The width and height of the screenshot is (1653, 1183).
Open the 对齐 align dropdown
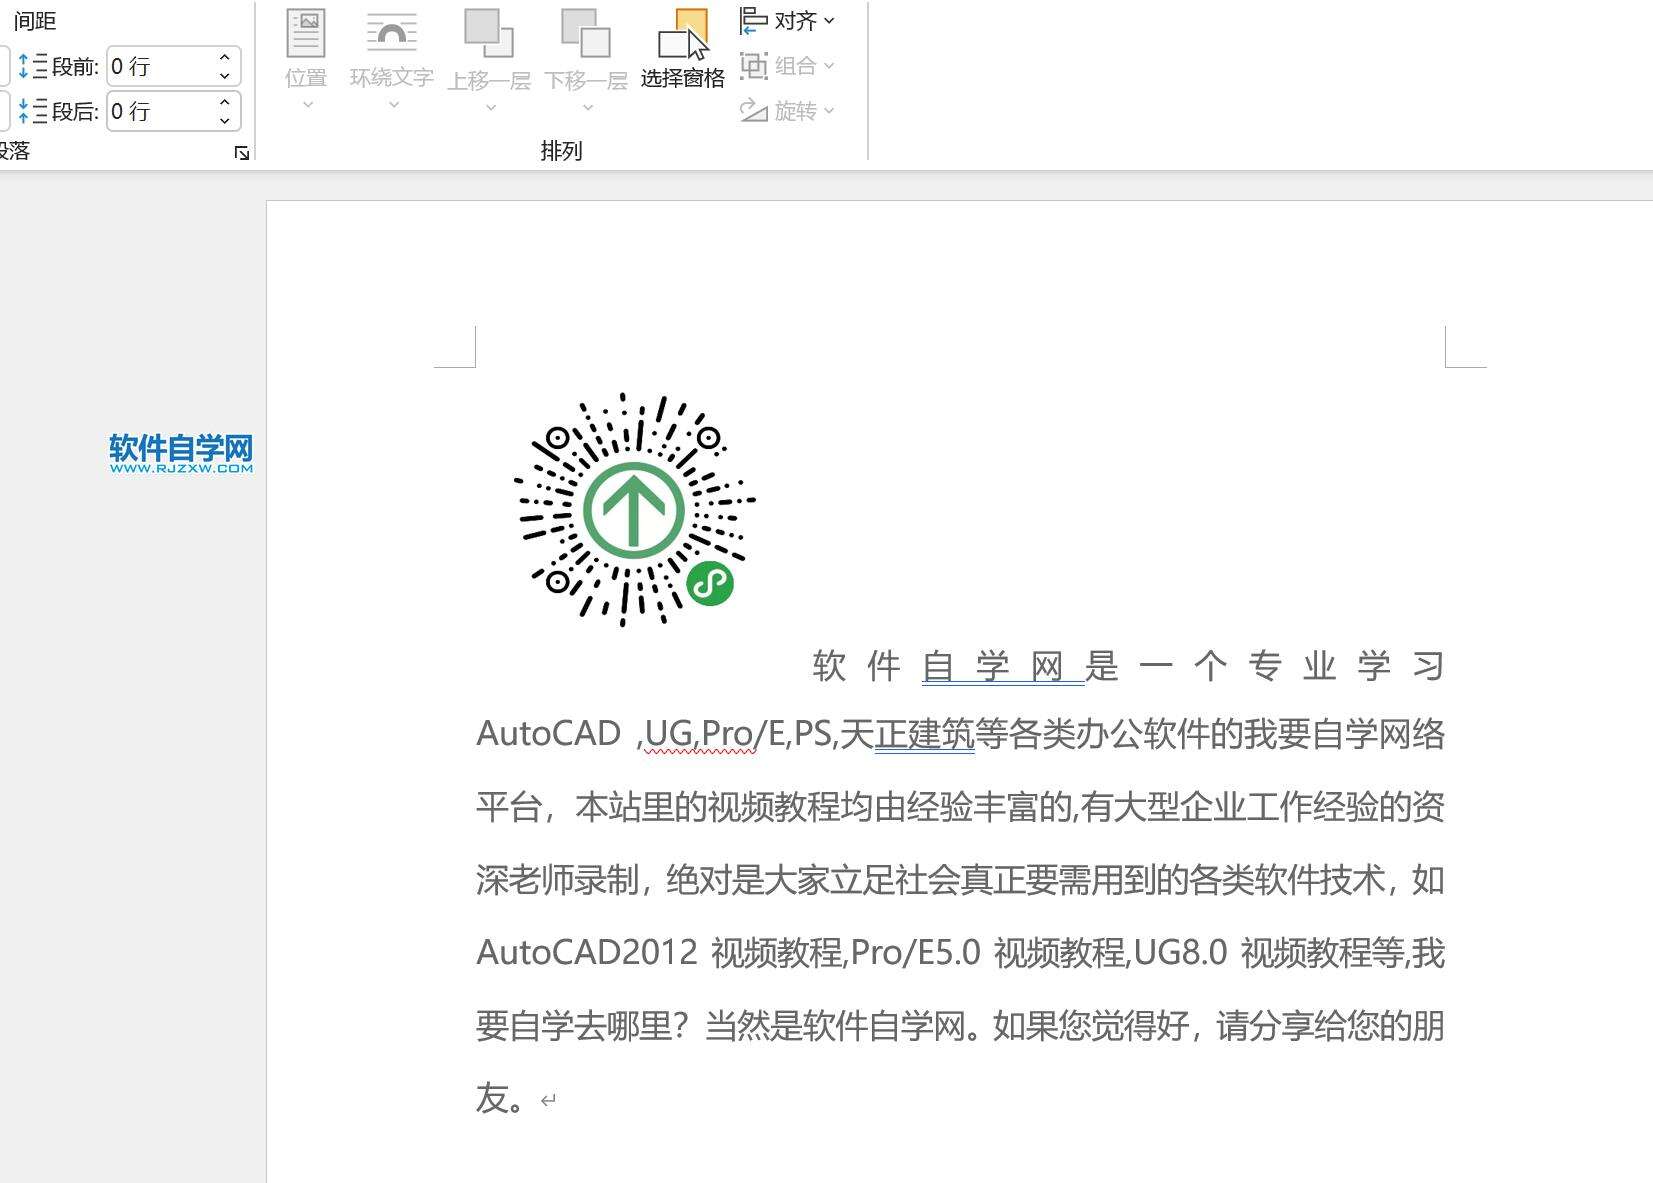click(787, 21)
